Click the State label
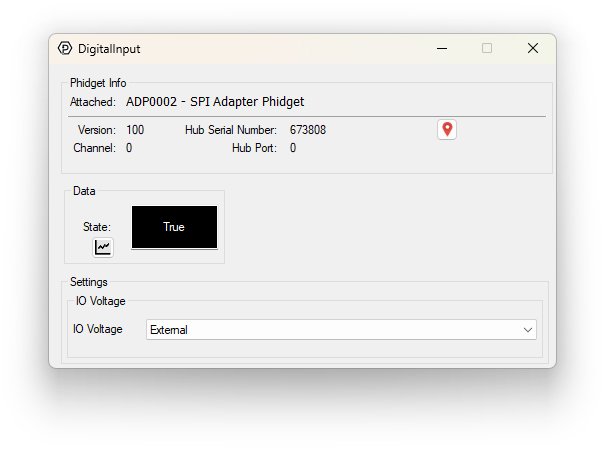604x450 pixels. pos(97,227)
